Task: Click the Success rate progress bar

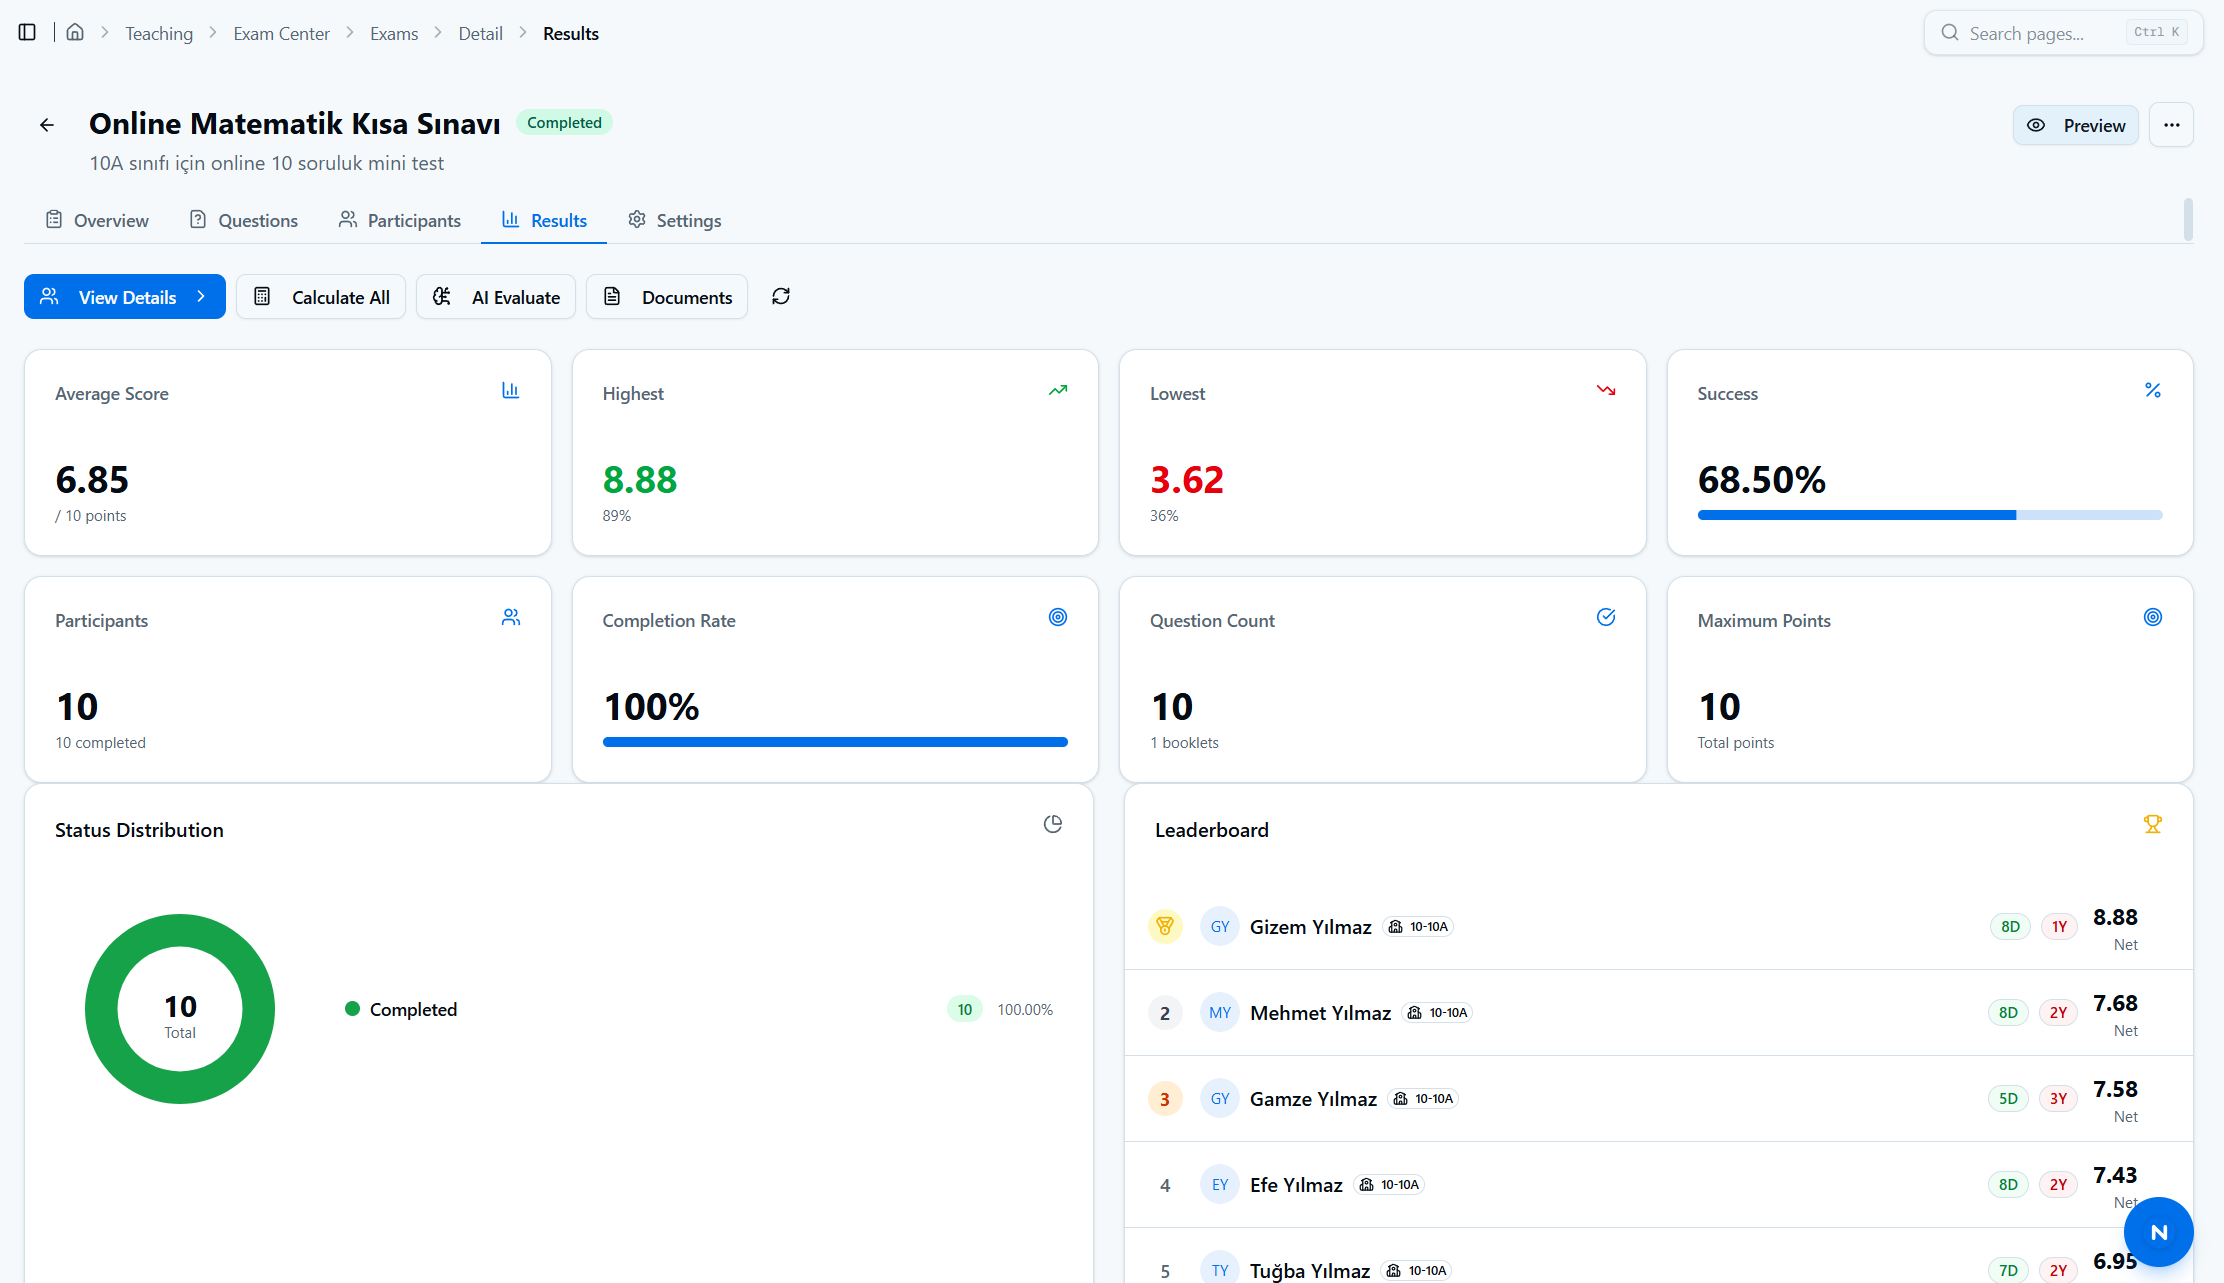Action: pyautogui.click(x=1930, y=516)
